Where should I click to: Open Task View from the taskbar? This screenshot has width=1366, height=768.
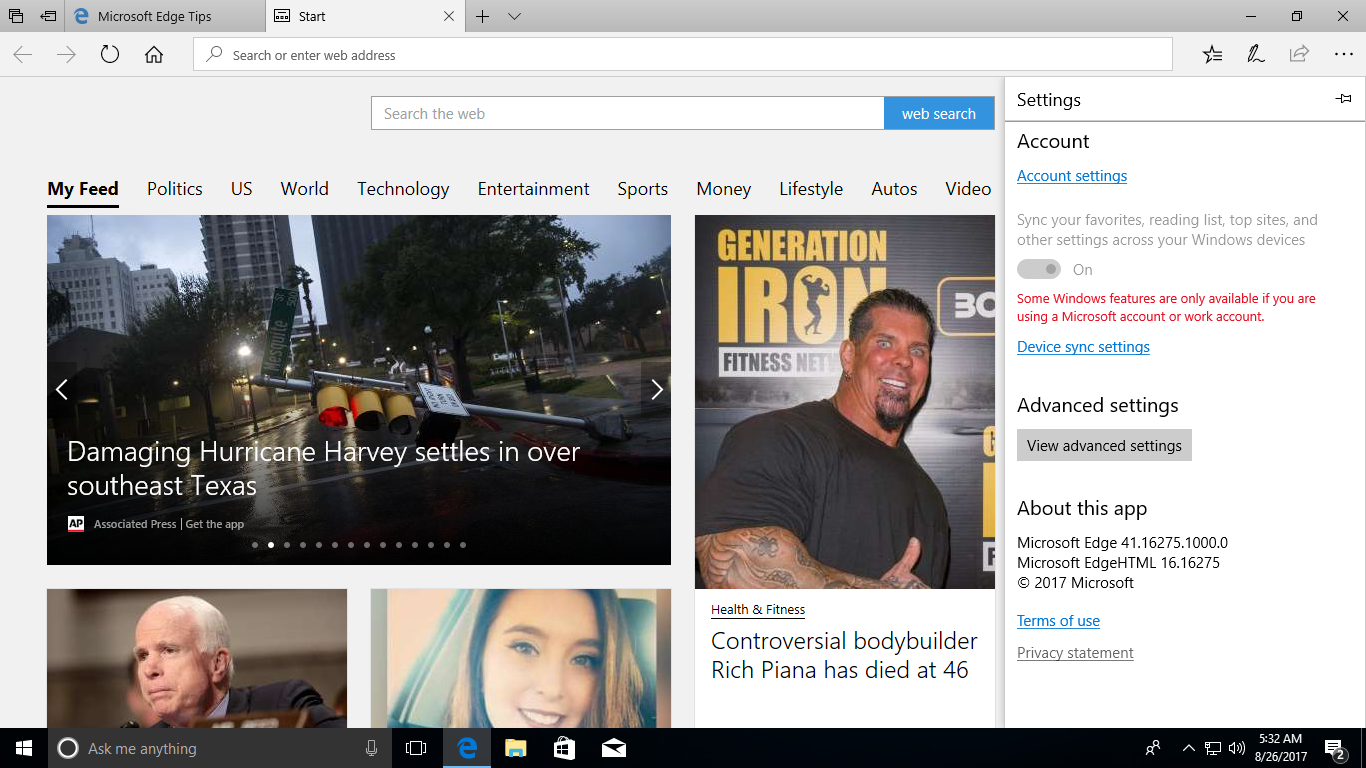416,748
